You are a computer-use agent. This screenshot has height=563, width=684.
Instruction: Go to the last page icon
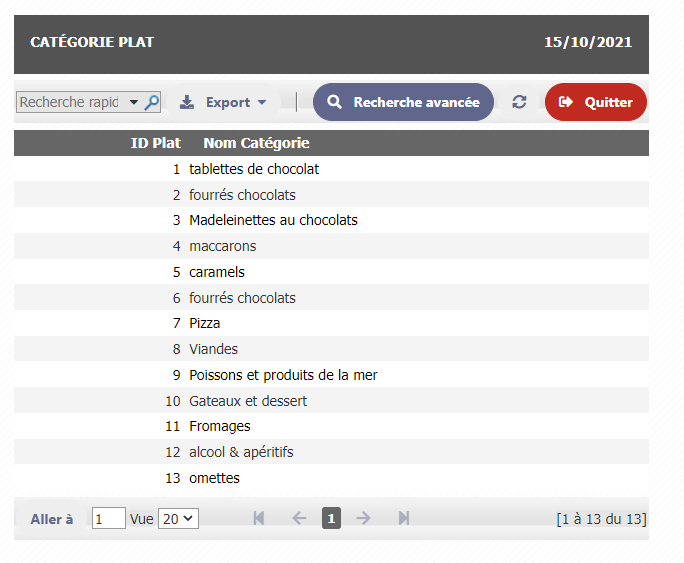(404, 518)
